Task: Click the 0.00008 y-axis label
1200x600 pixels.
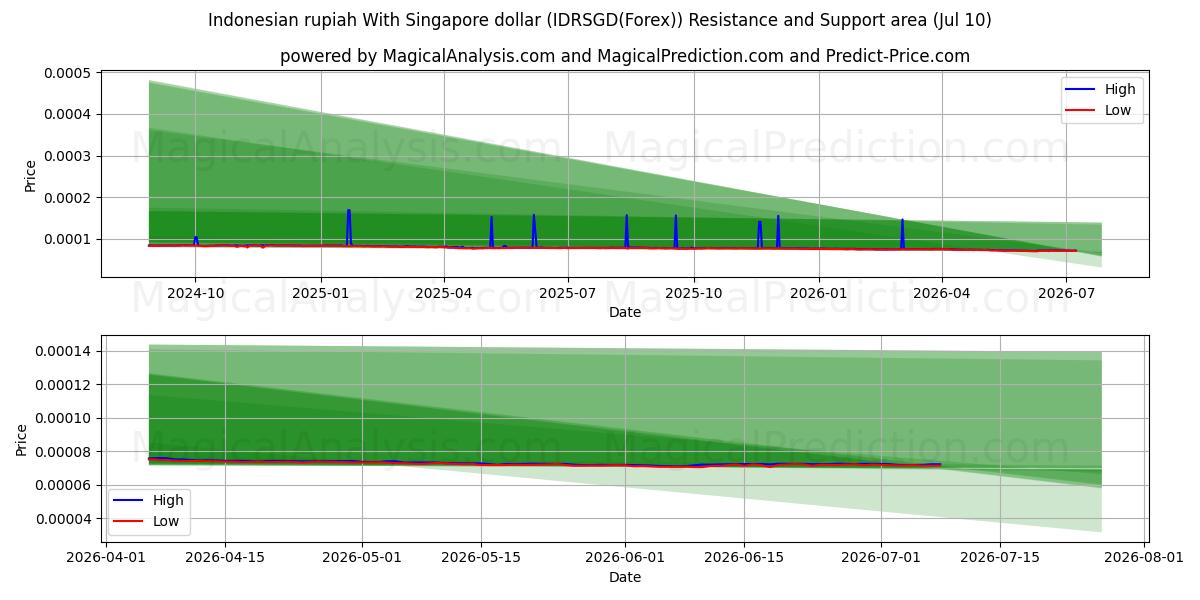Action: (64, 452)
